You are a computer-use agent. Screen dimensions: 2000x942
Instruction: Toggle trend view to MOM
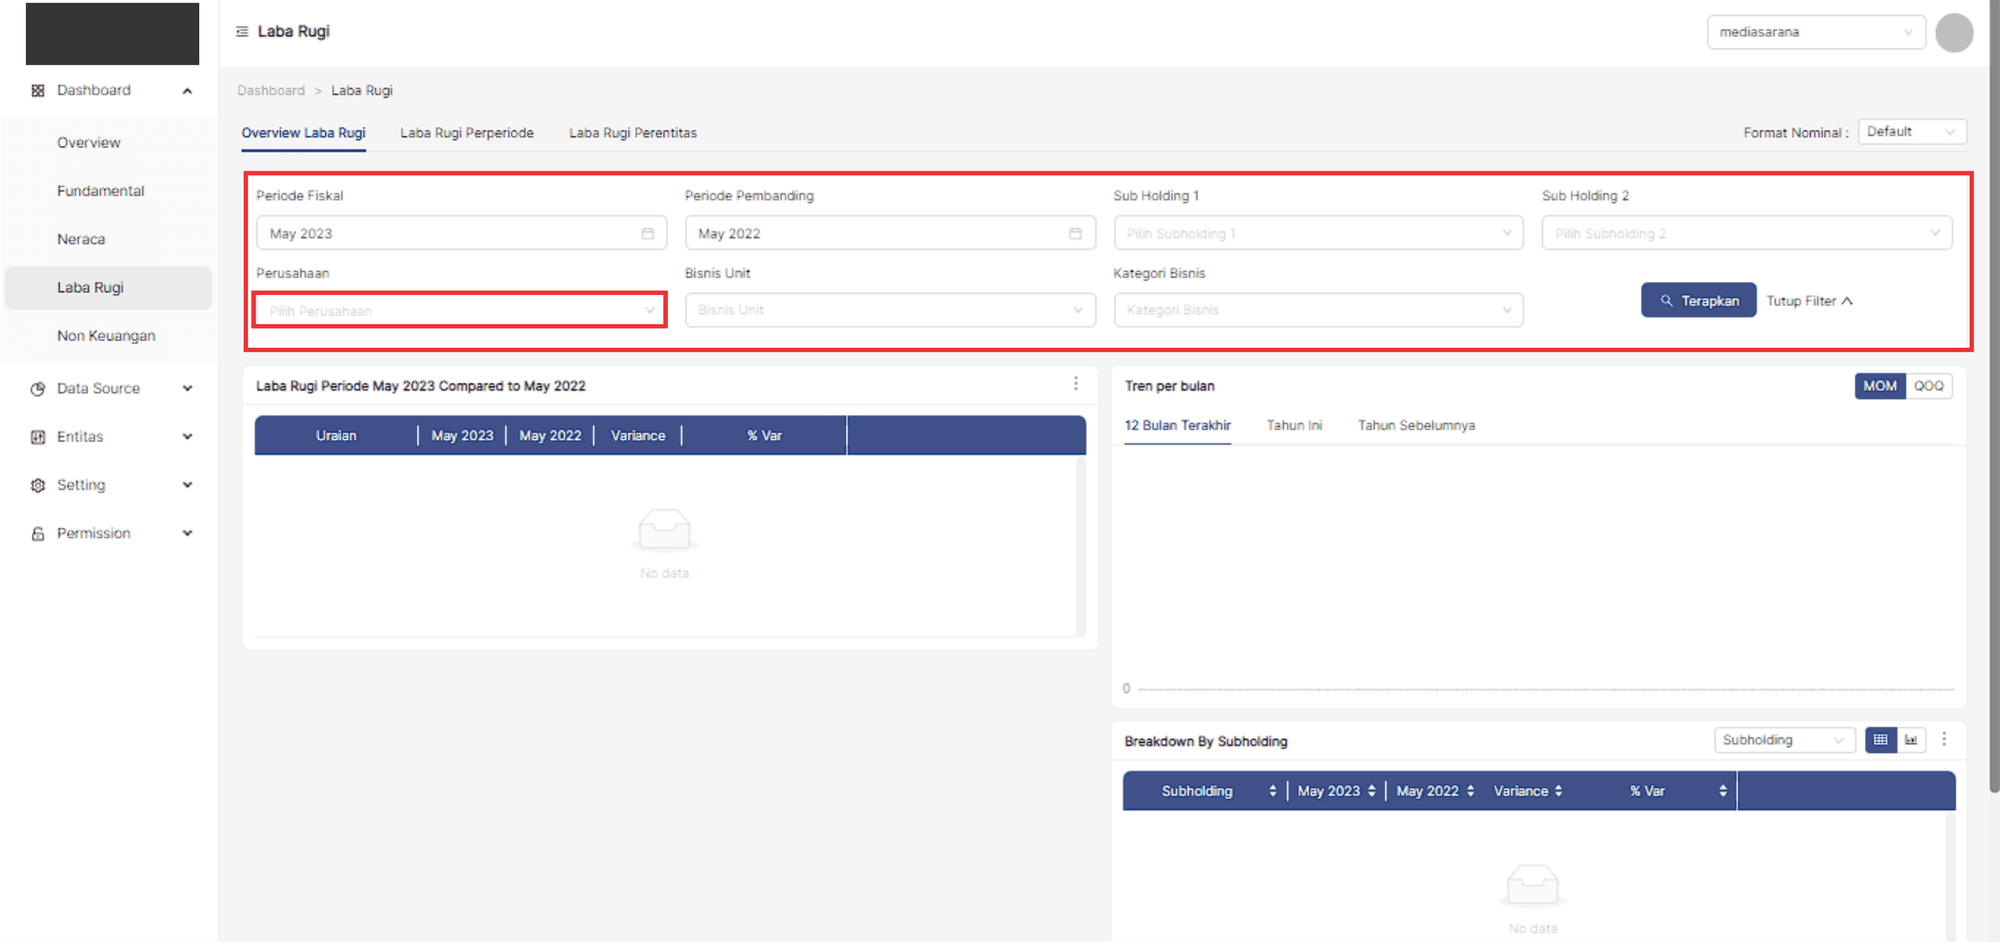[x=1879, y=386]
